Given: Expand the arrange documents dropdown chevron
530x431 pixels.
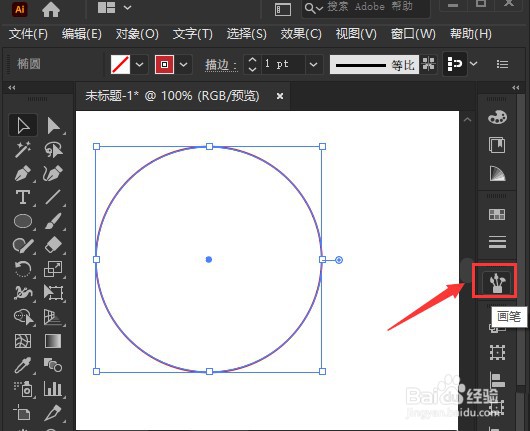Looking at the screenshot, I should 127,7.
